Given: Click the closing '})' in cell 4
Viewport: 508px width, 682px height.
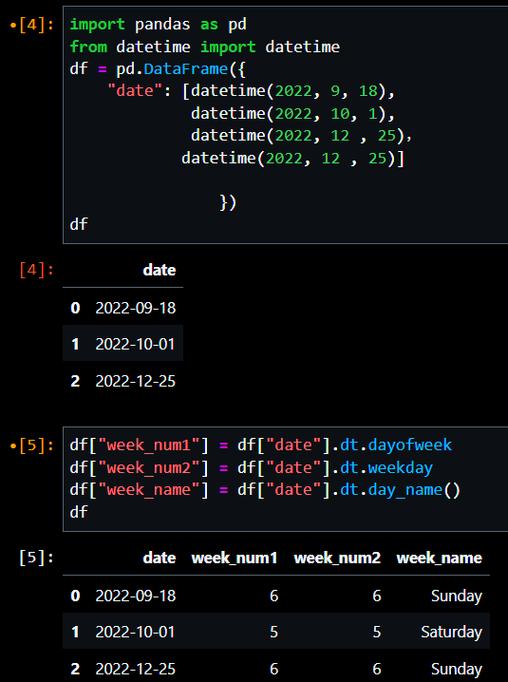Looking at the screenshot, I should [x=228, y=202].
